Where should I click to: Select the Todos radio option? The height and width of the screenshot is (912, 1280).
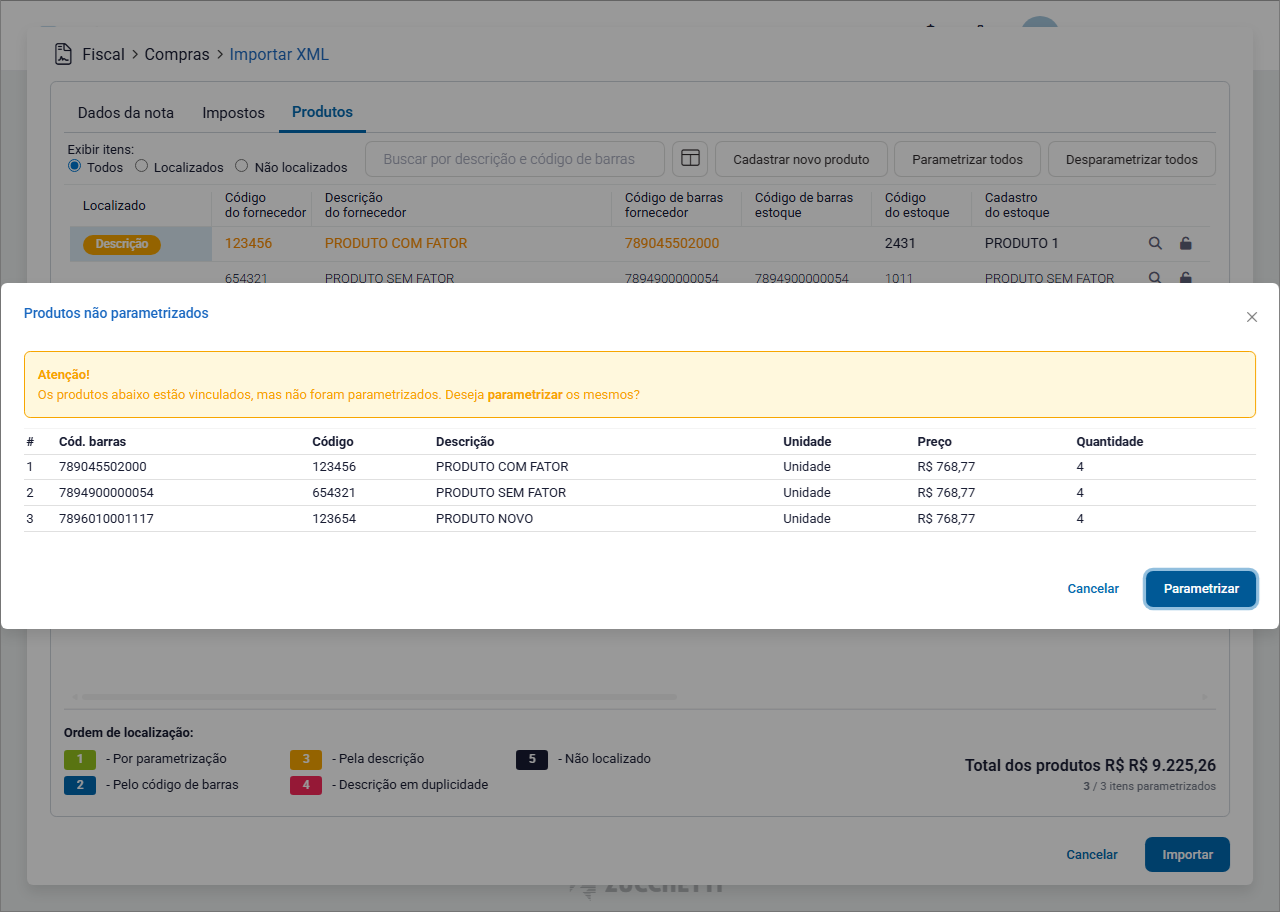75,166
